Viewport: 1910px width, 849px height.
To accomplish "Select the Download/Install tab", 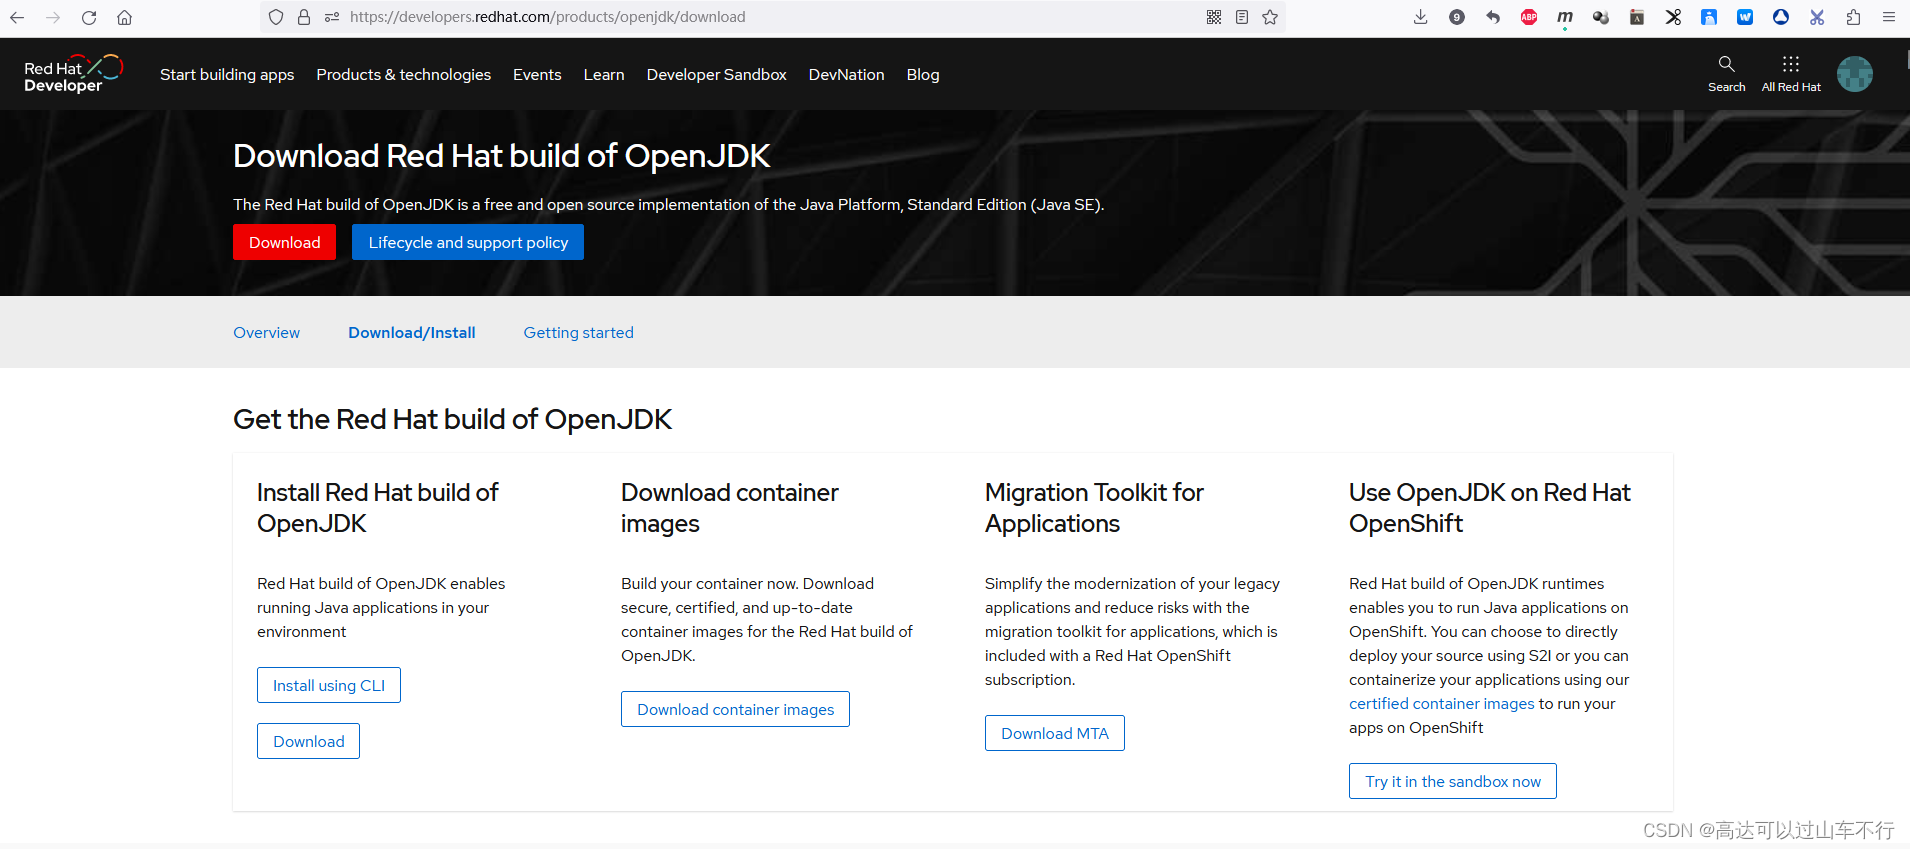I will coord(412,333).
